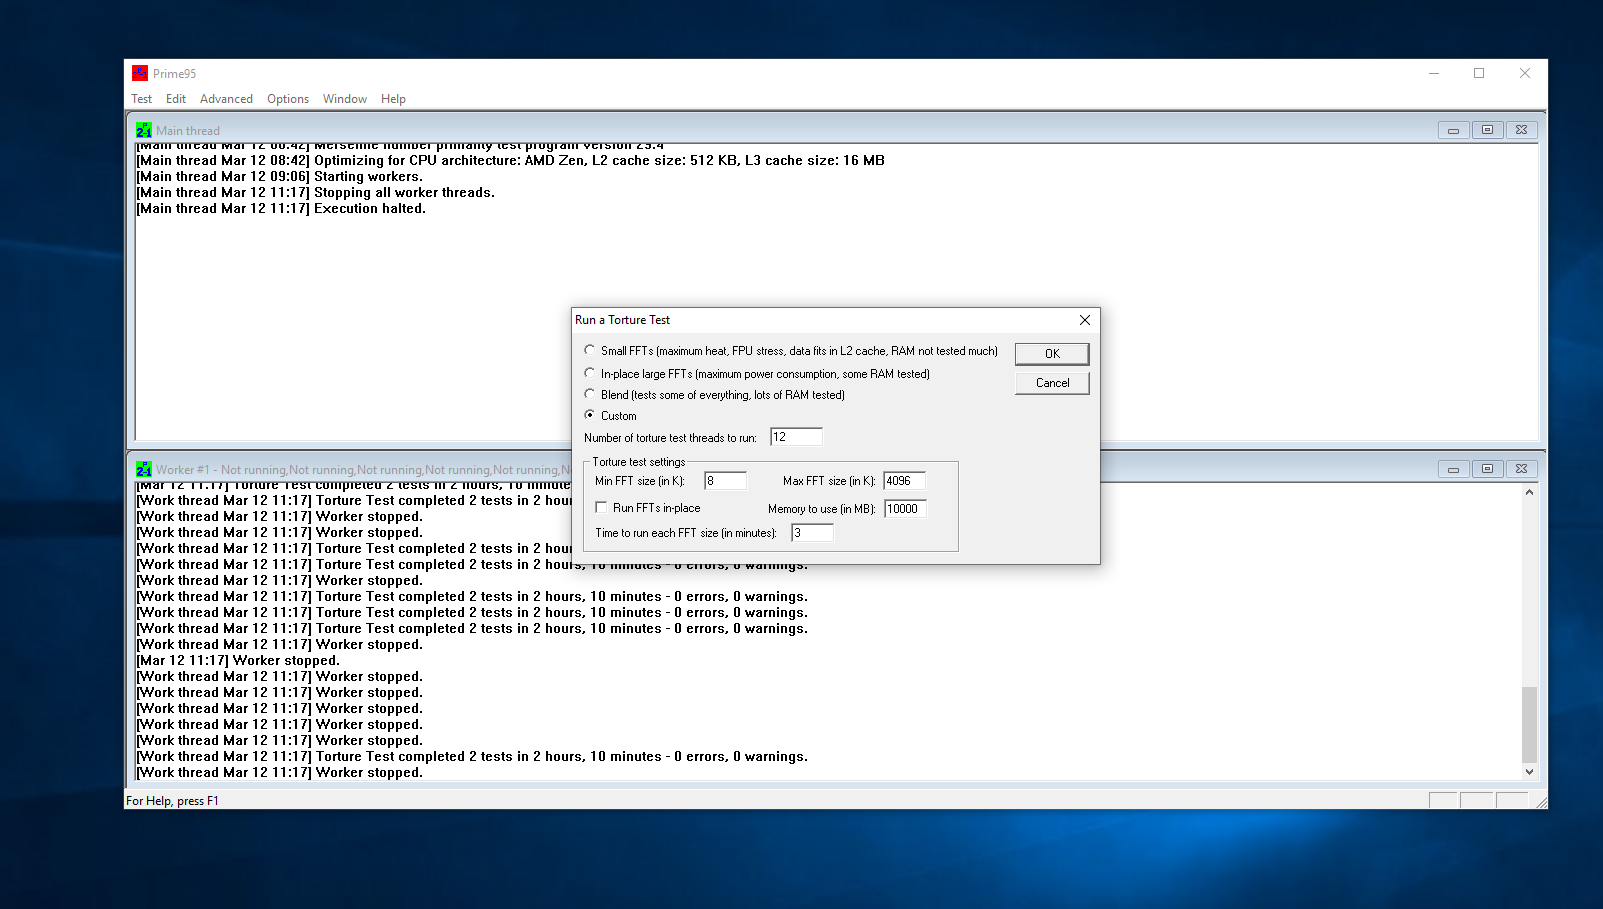Click the '[Mar 12 11:17] Worker stopped.' line
This screenshot has height=909, width=1603.
(238, 661)
